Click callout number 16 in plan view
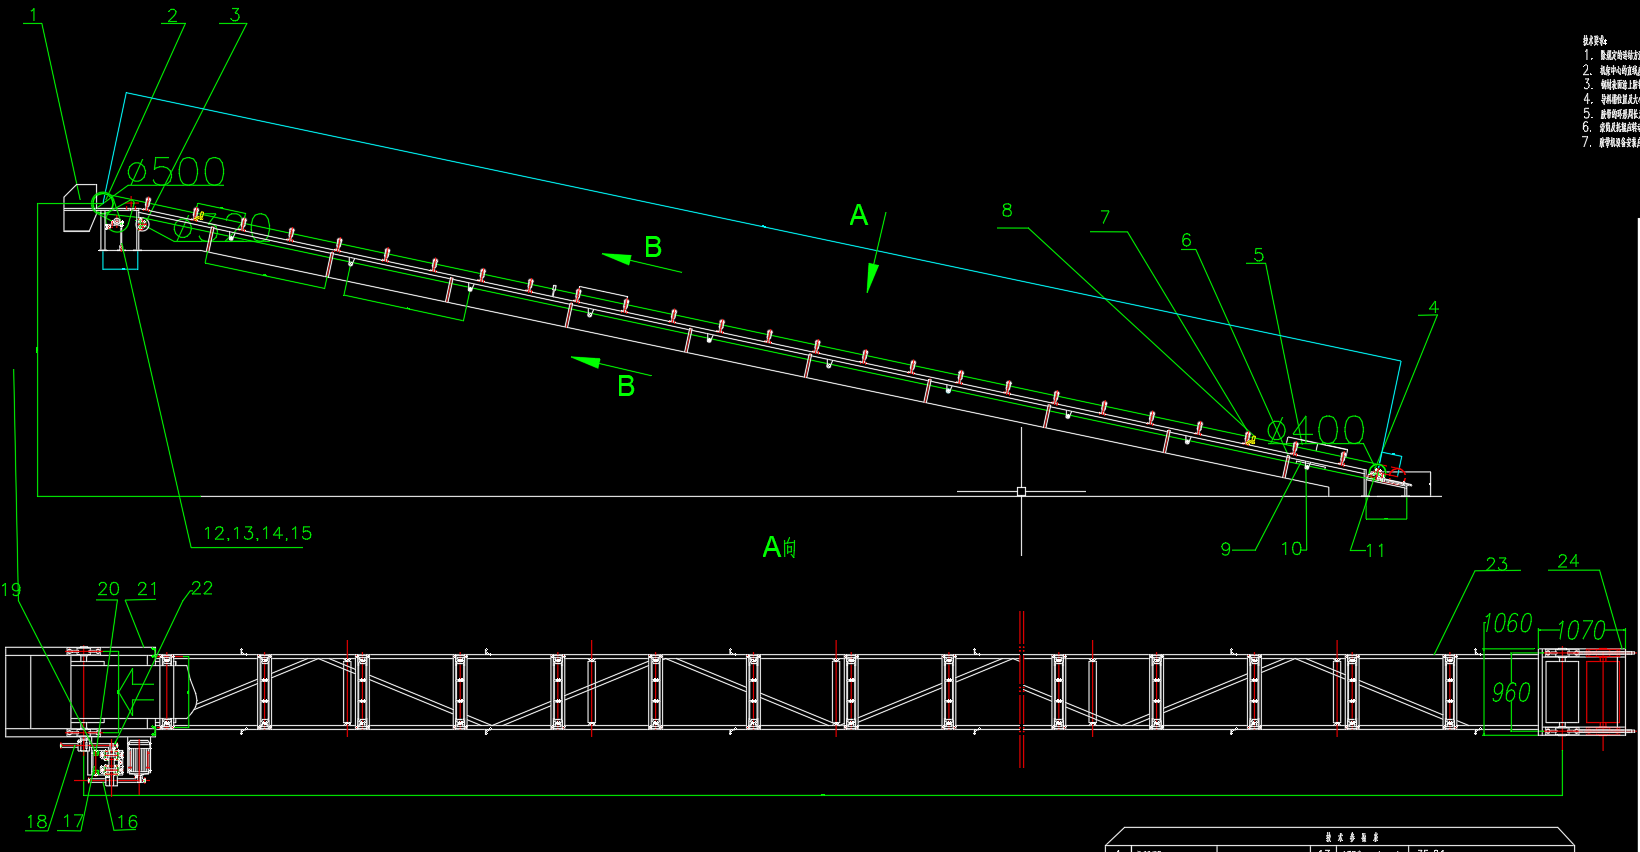Screen dimensions: 1640x852 127,822
